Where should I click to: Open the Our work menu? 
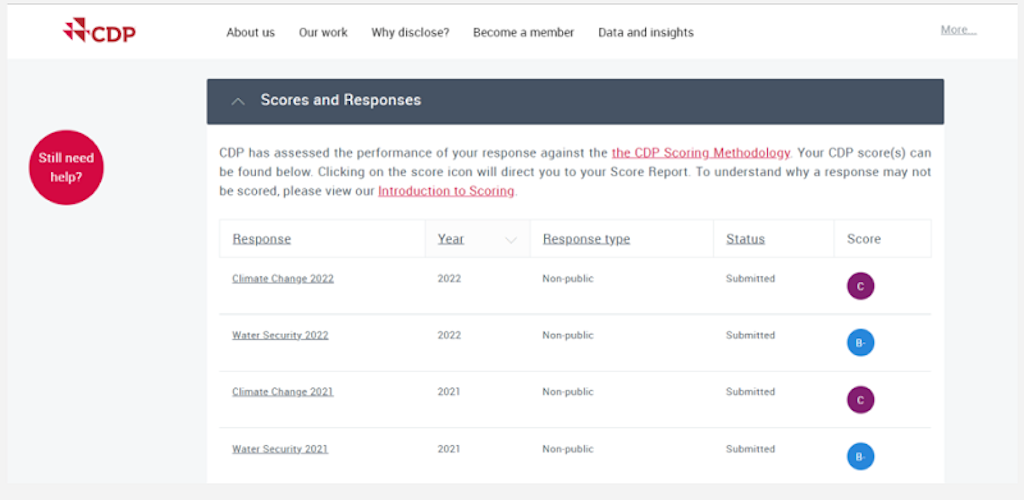[x=323, y=32]
